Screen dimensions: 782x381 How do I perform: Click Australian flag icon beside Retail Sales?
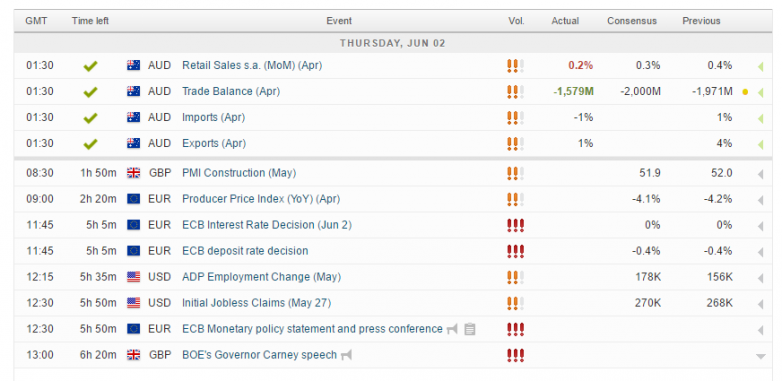coord(133,65)
